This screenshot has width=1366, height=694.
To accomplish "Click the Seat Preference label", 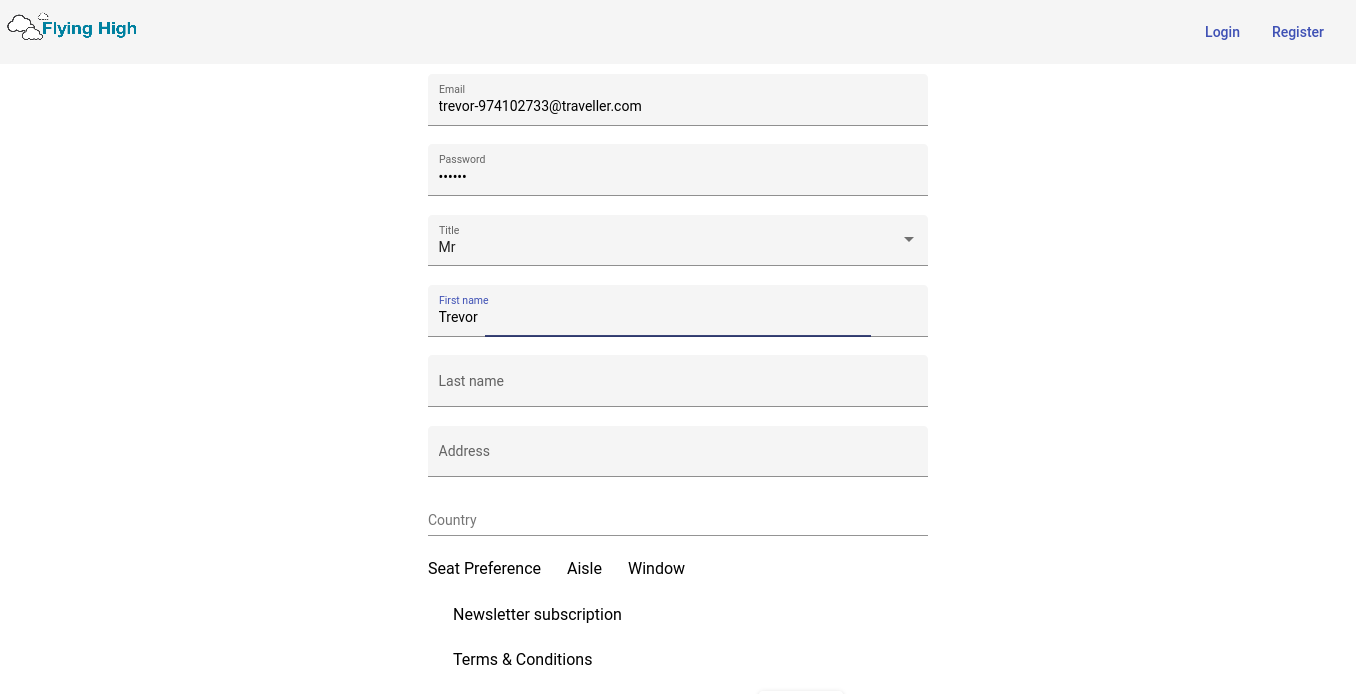I will click(484, 568).
